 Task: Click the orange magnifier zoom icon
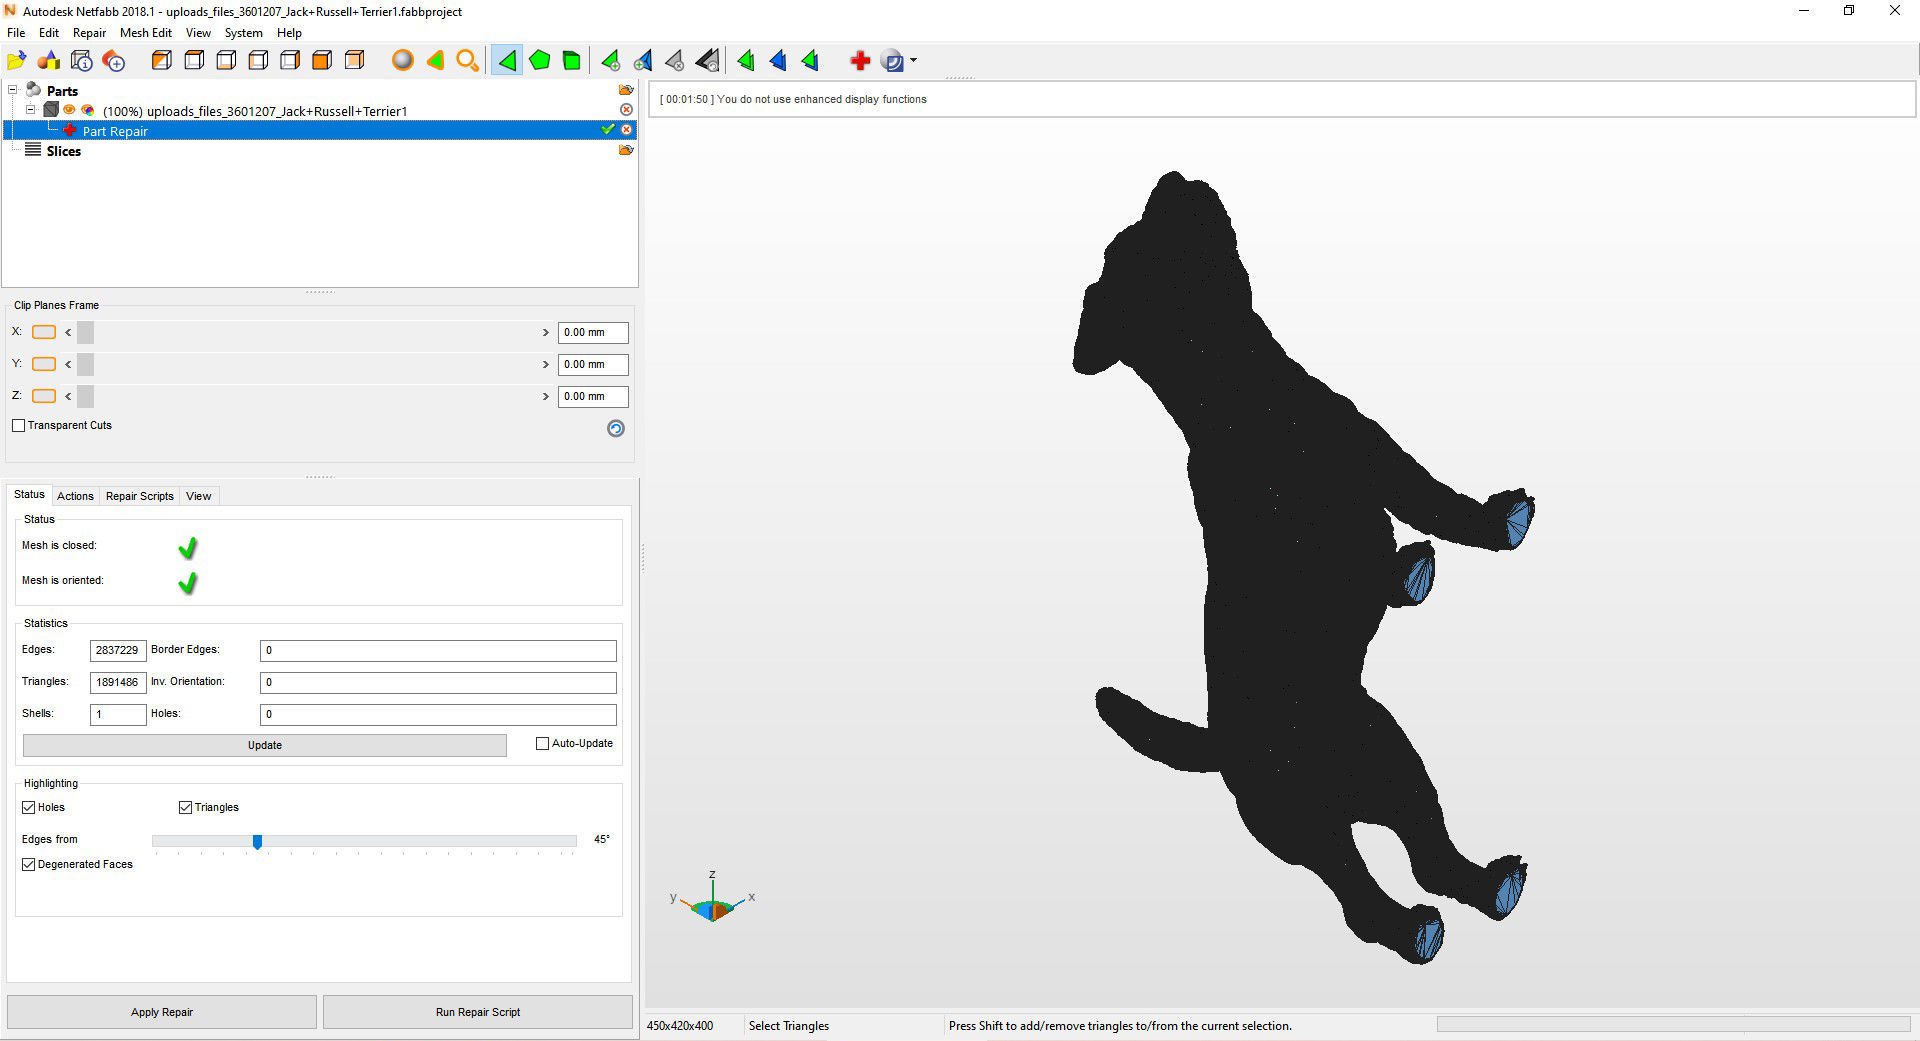(x=467, y=61)
